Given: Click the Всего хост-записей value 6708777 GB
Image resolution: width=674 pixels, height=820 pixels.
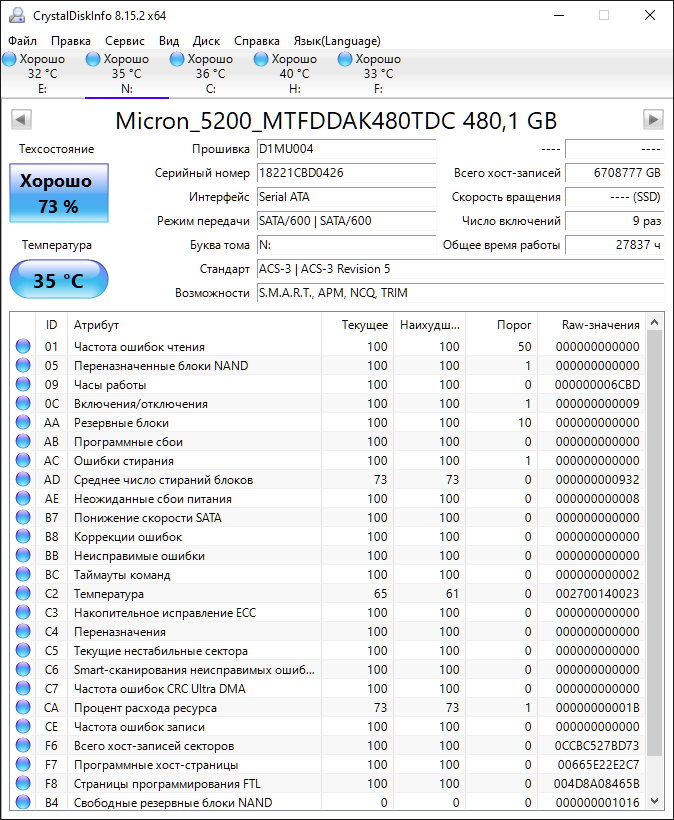Looking at the screenshot, I should [614, 173].
